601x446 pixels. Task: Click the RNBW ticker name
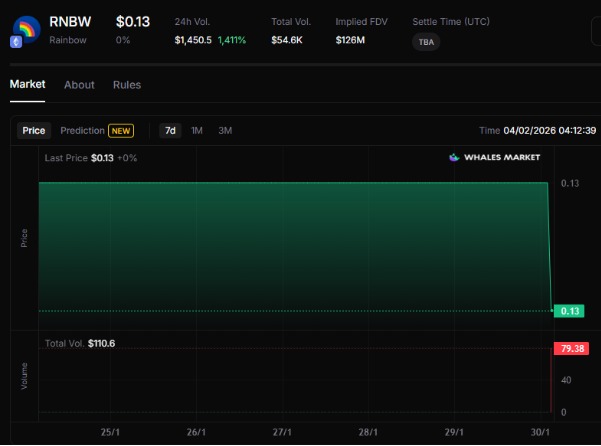[70, 22]
